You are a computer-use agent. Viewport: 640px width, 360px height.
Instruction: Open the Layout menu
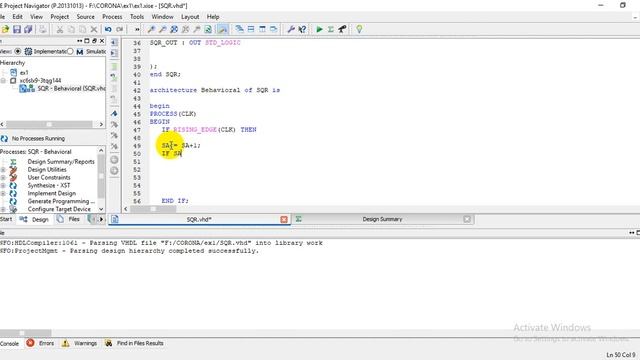190,17
